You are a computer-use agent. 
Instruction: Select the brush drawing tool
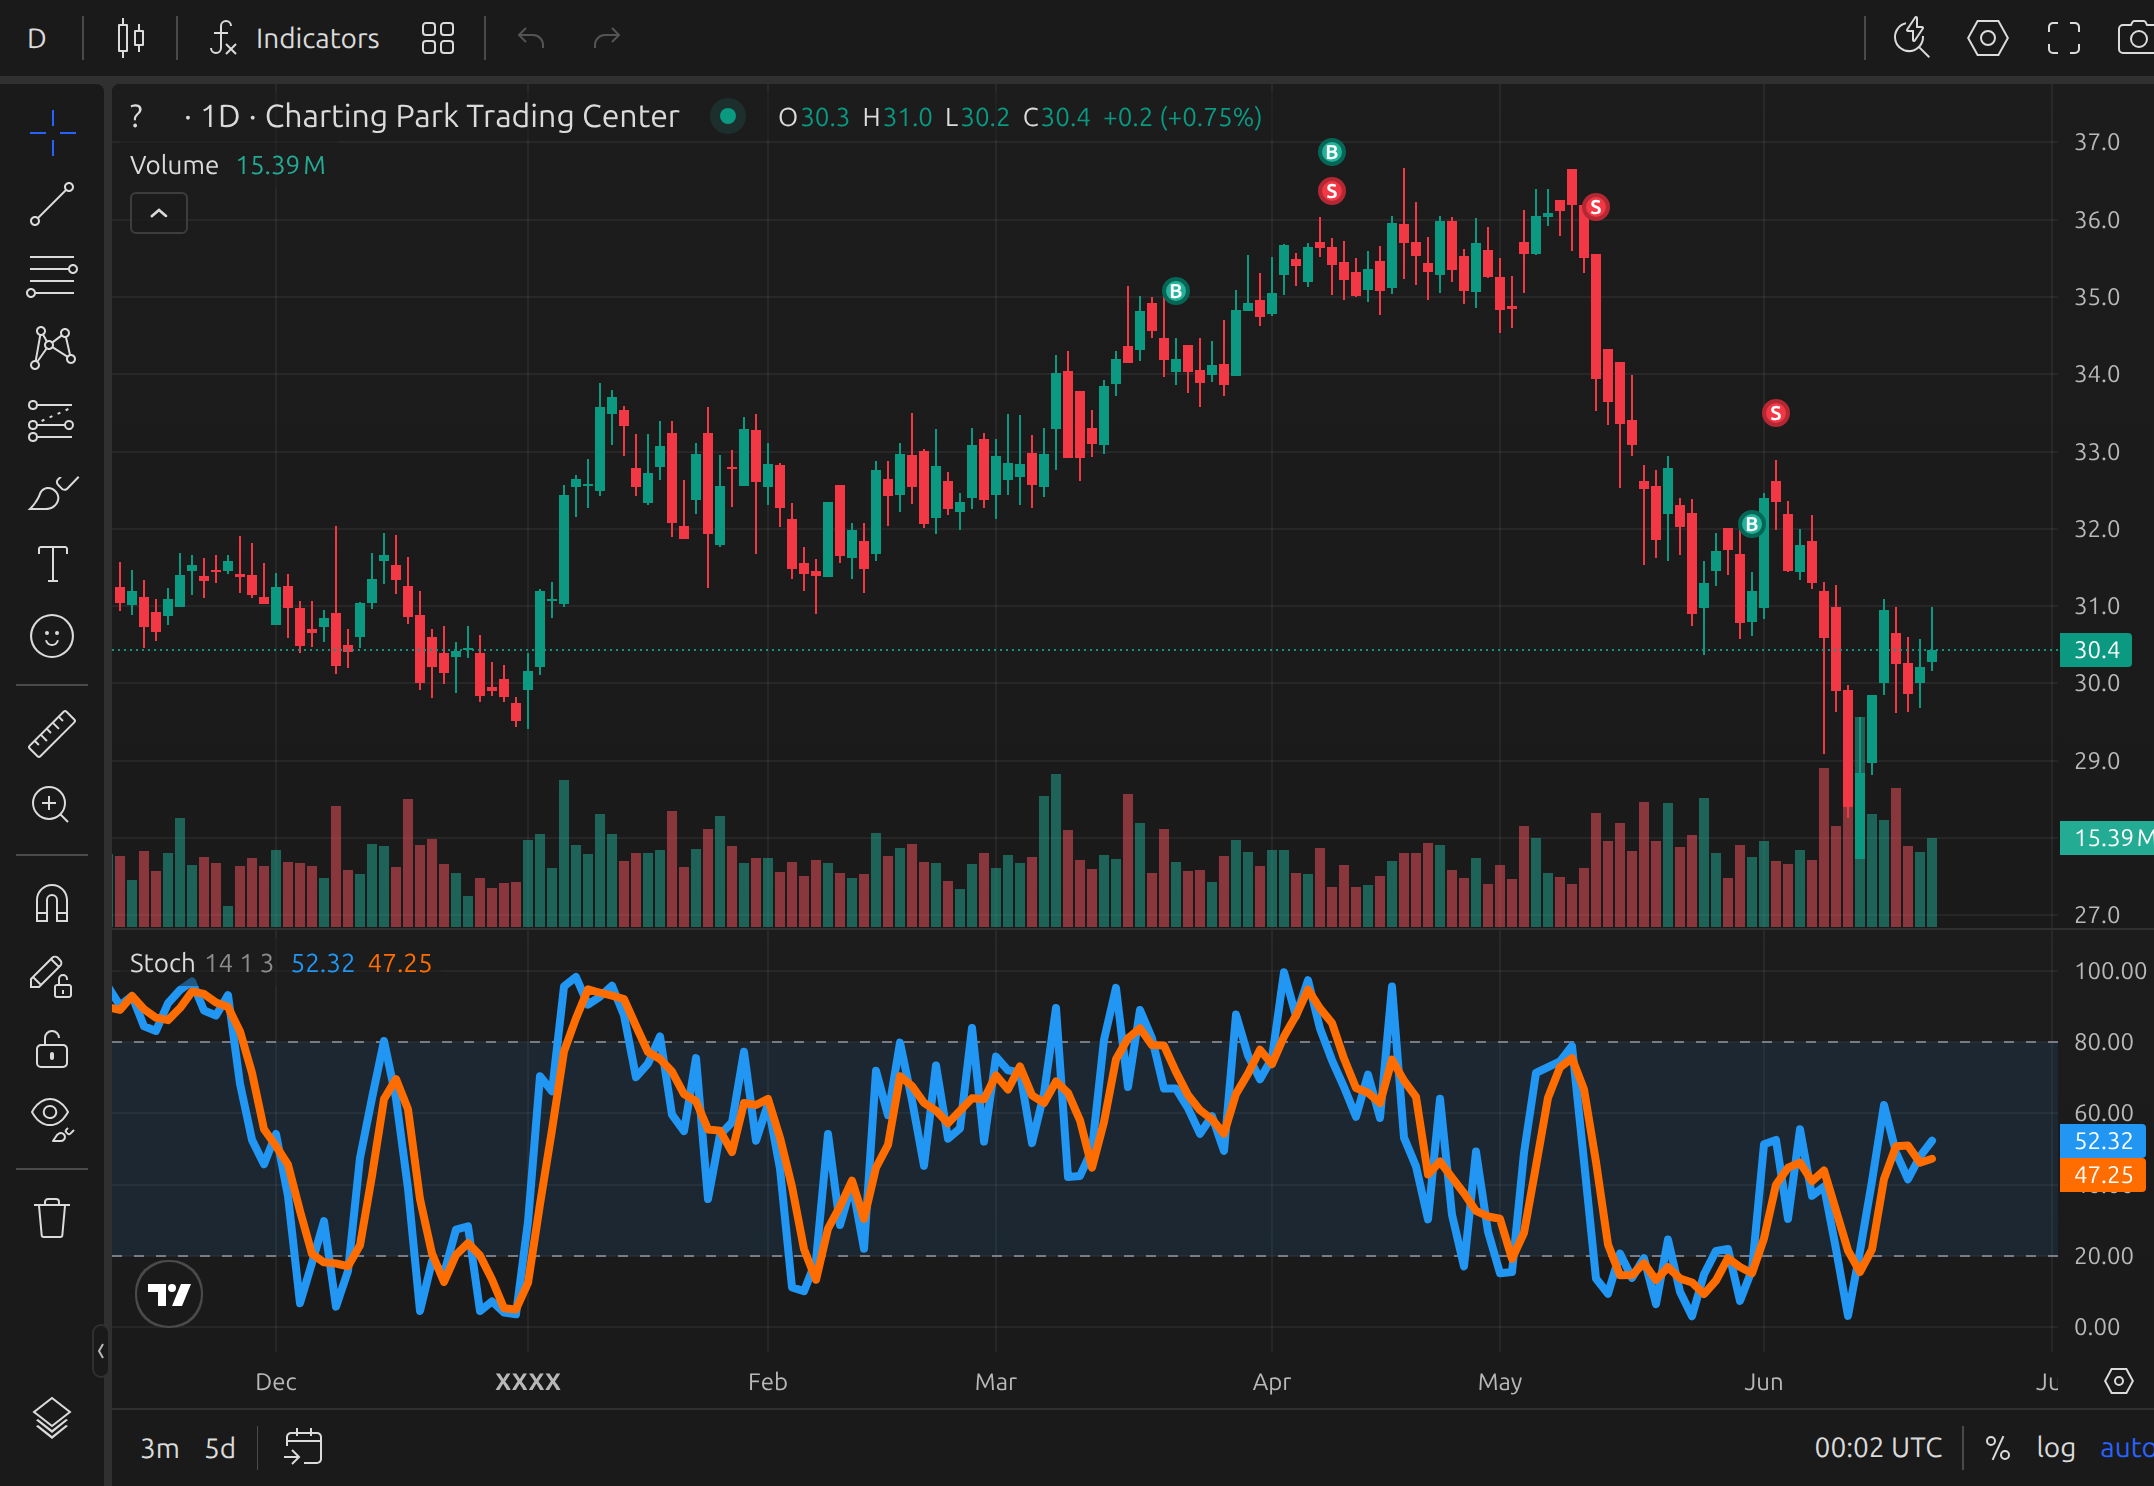point(52,493)
